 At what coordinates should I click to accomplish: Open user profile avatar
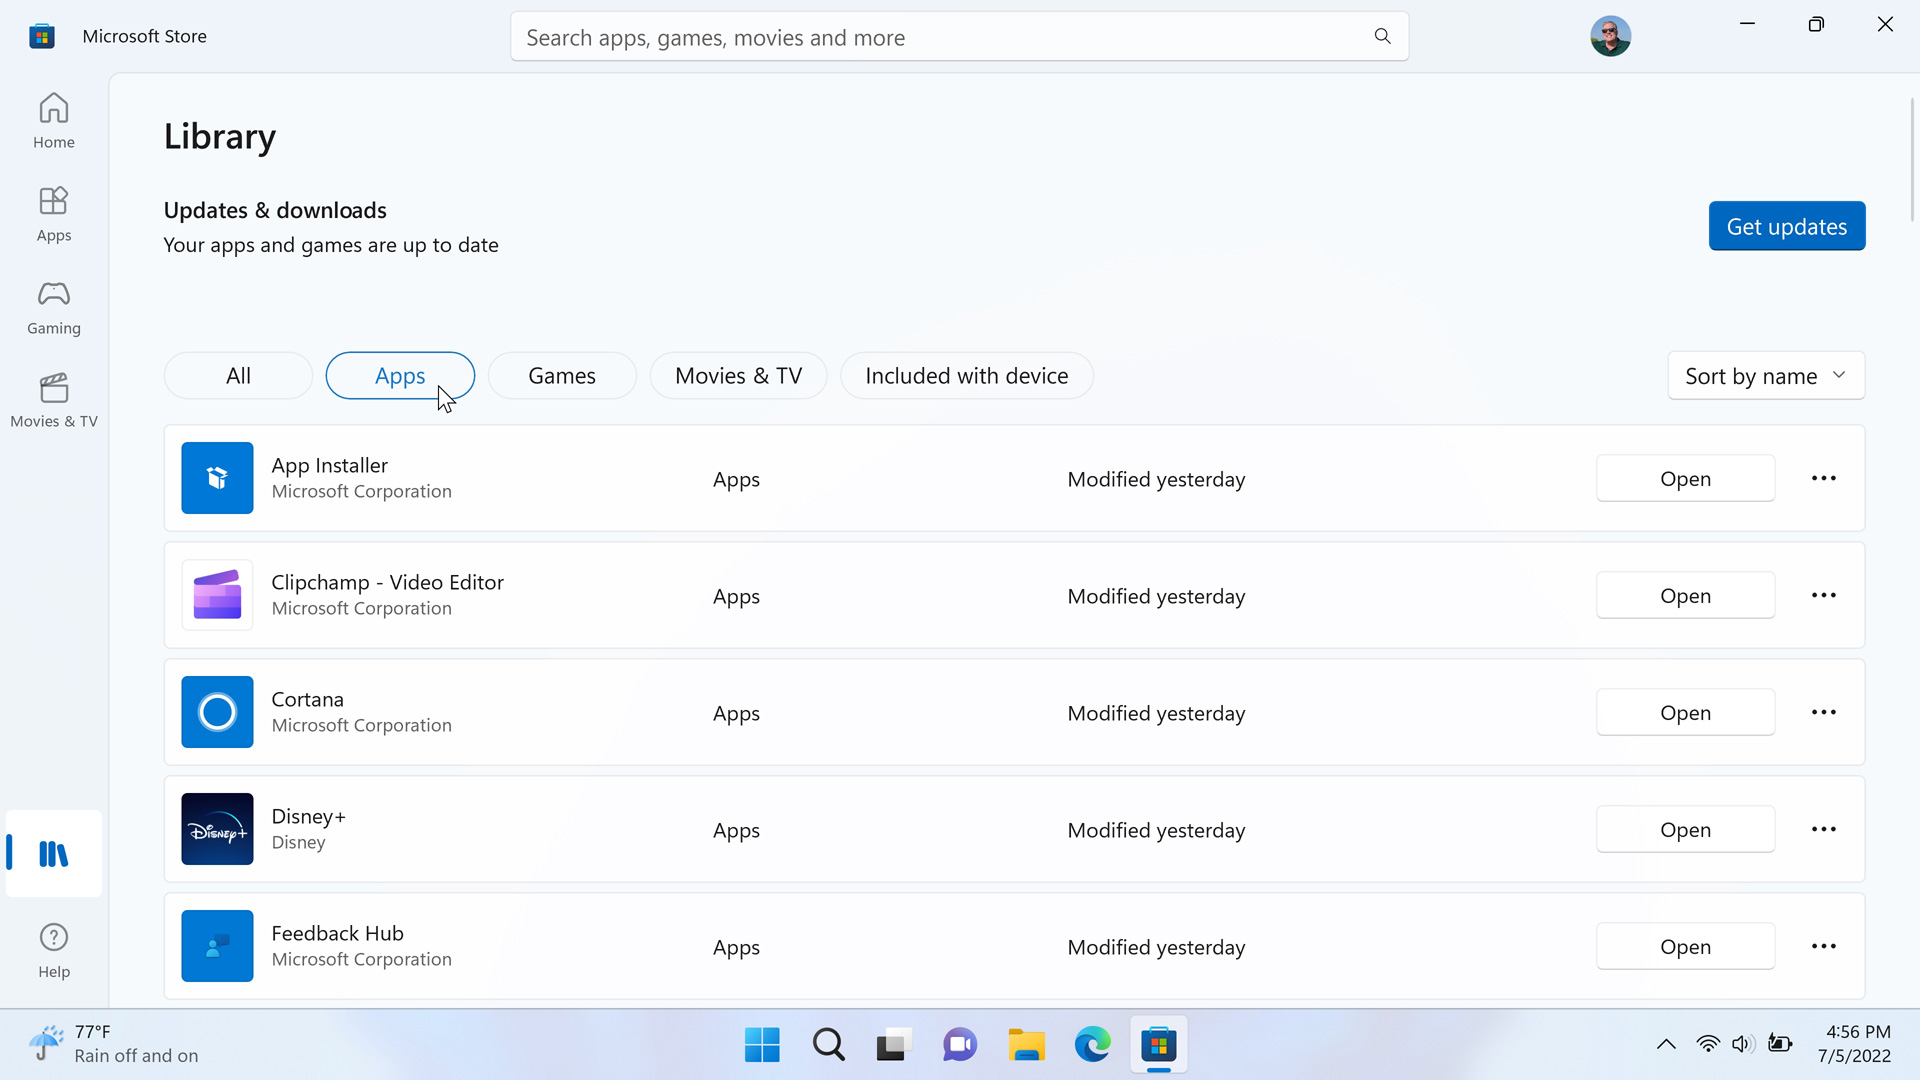pyautogui.click(x=1610, y=37)
